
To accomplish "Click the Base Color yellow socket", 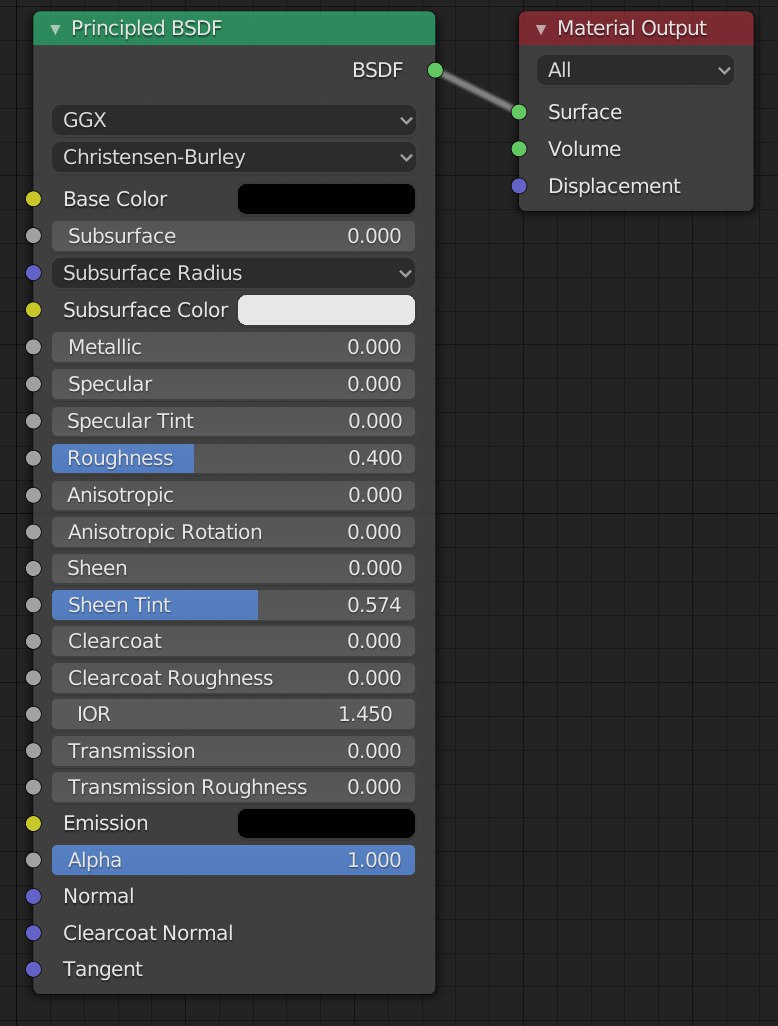I will tap(33, 199).
